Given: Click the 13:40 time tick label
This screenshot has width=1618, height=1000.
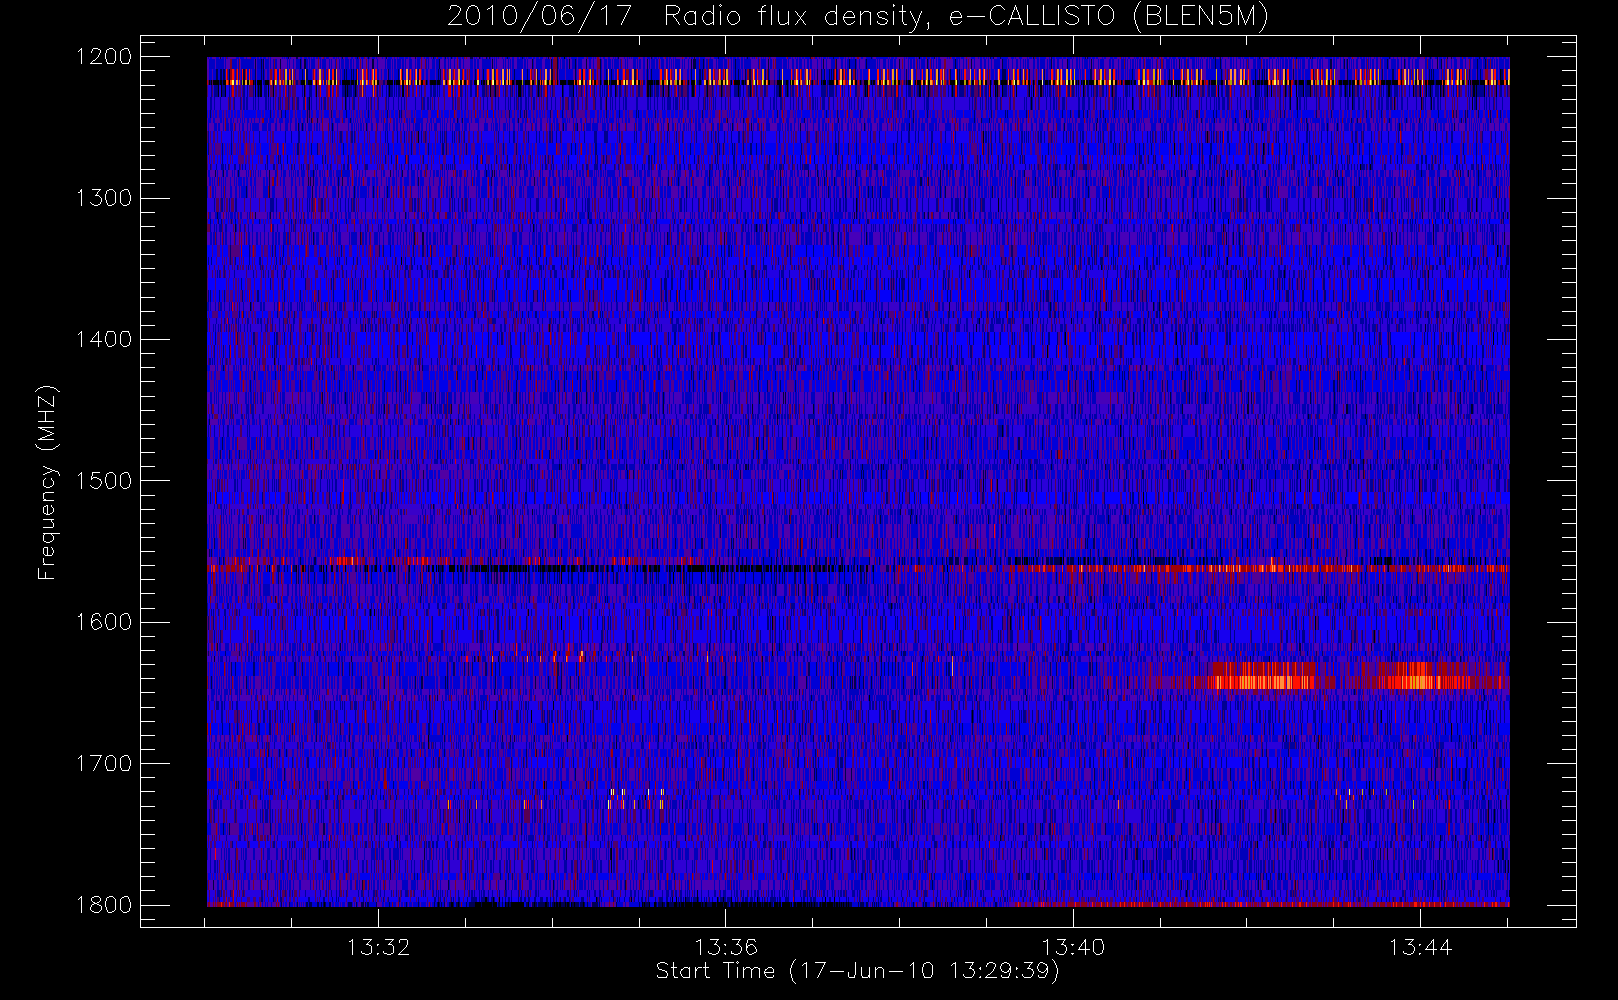Looking at the screenshot, I should click(1073, 947).
